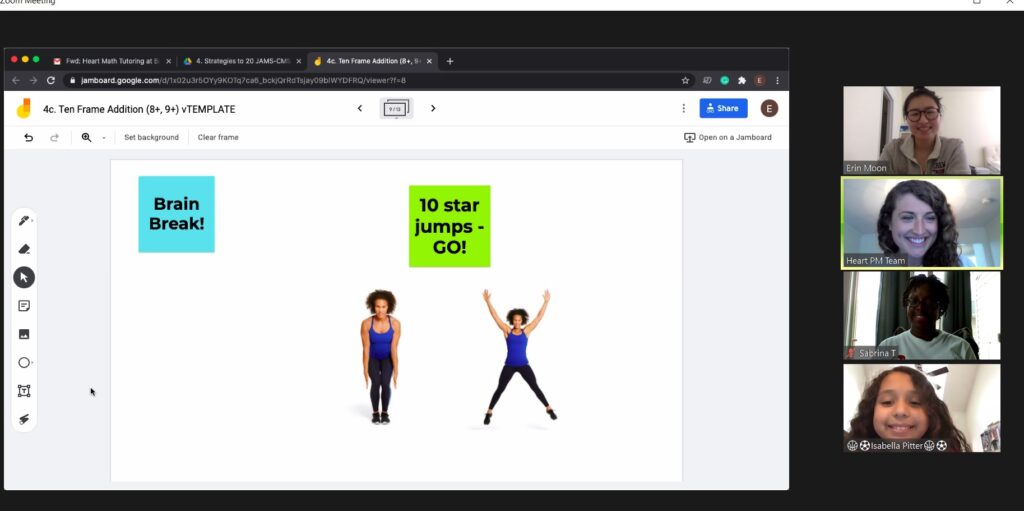Edit the jam title 4c. Ten Frame Addition
This screenshot has height=511, width=1024.
click(139, 109)
